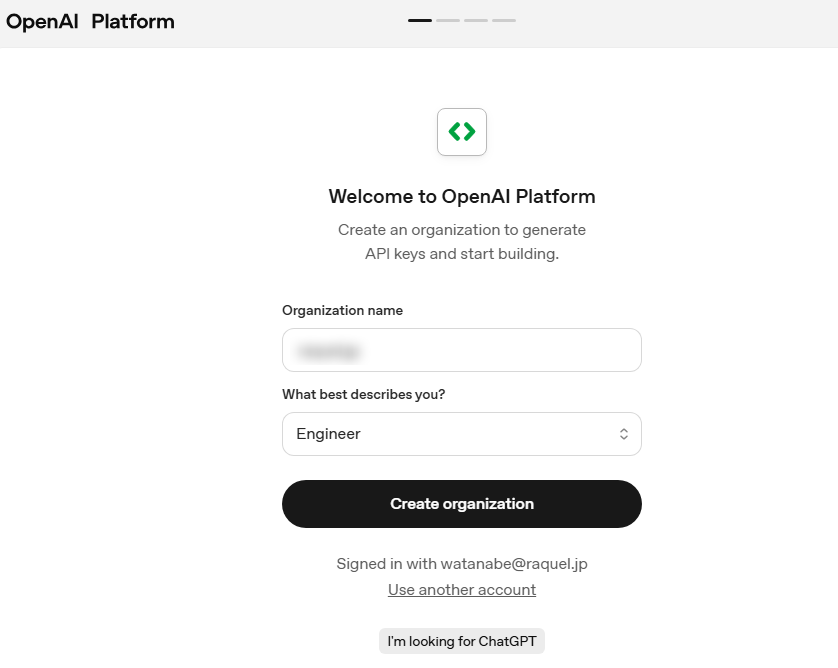Select the fourth progress step indicator
Image resolution: width=838 pixels, height=668 pixels.
click(504, 20)
